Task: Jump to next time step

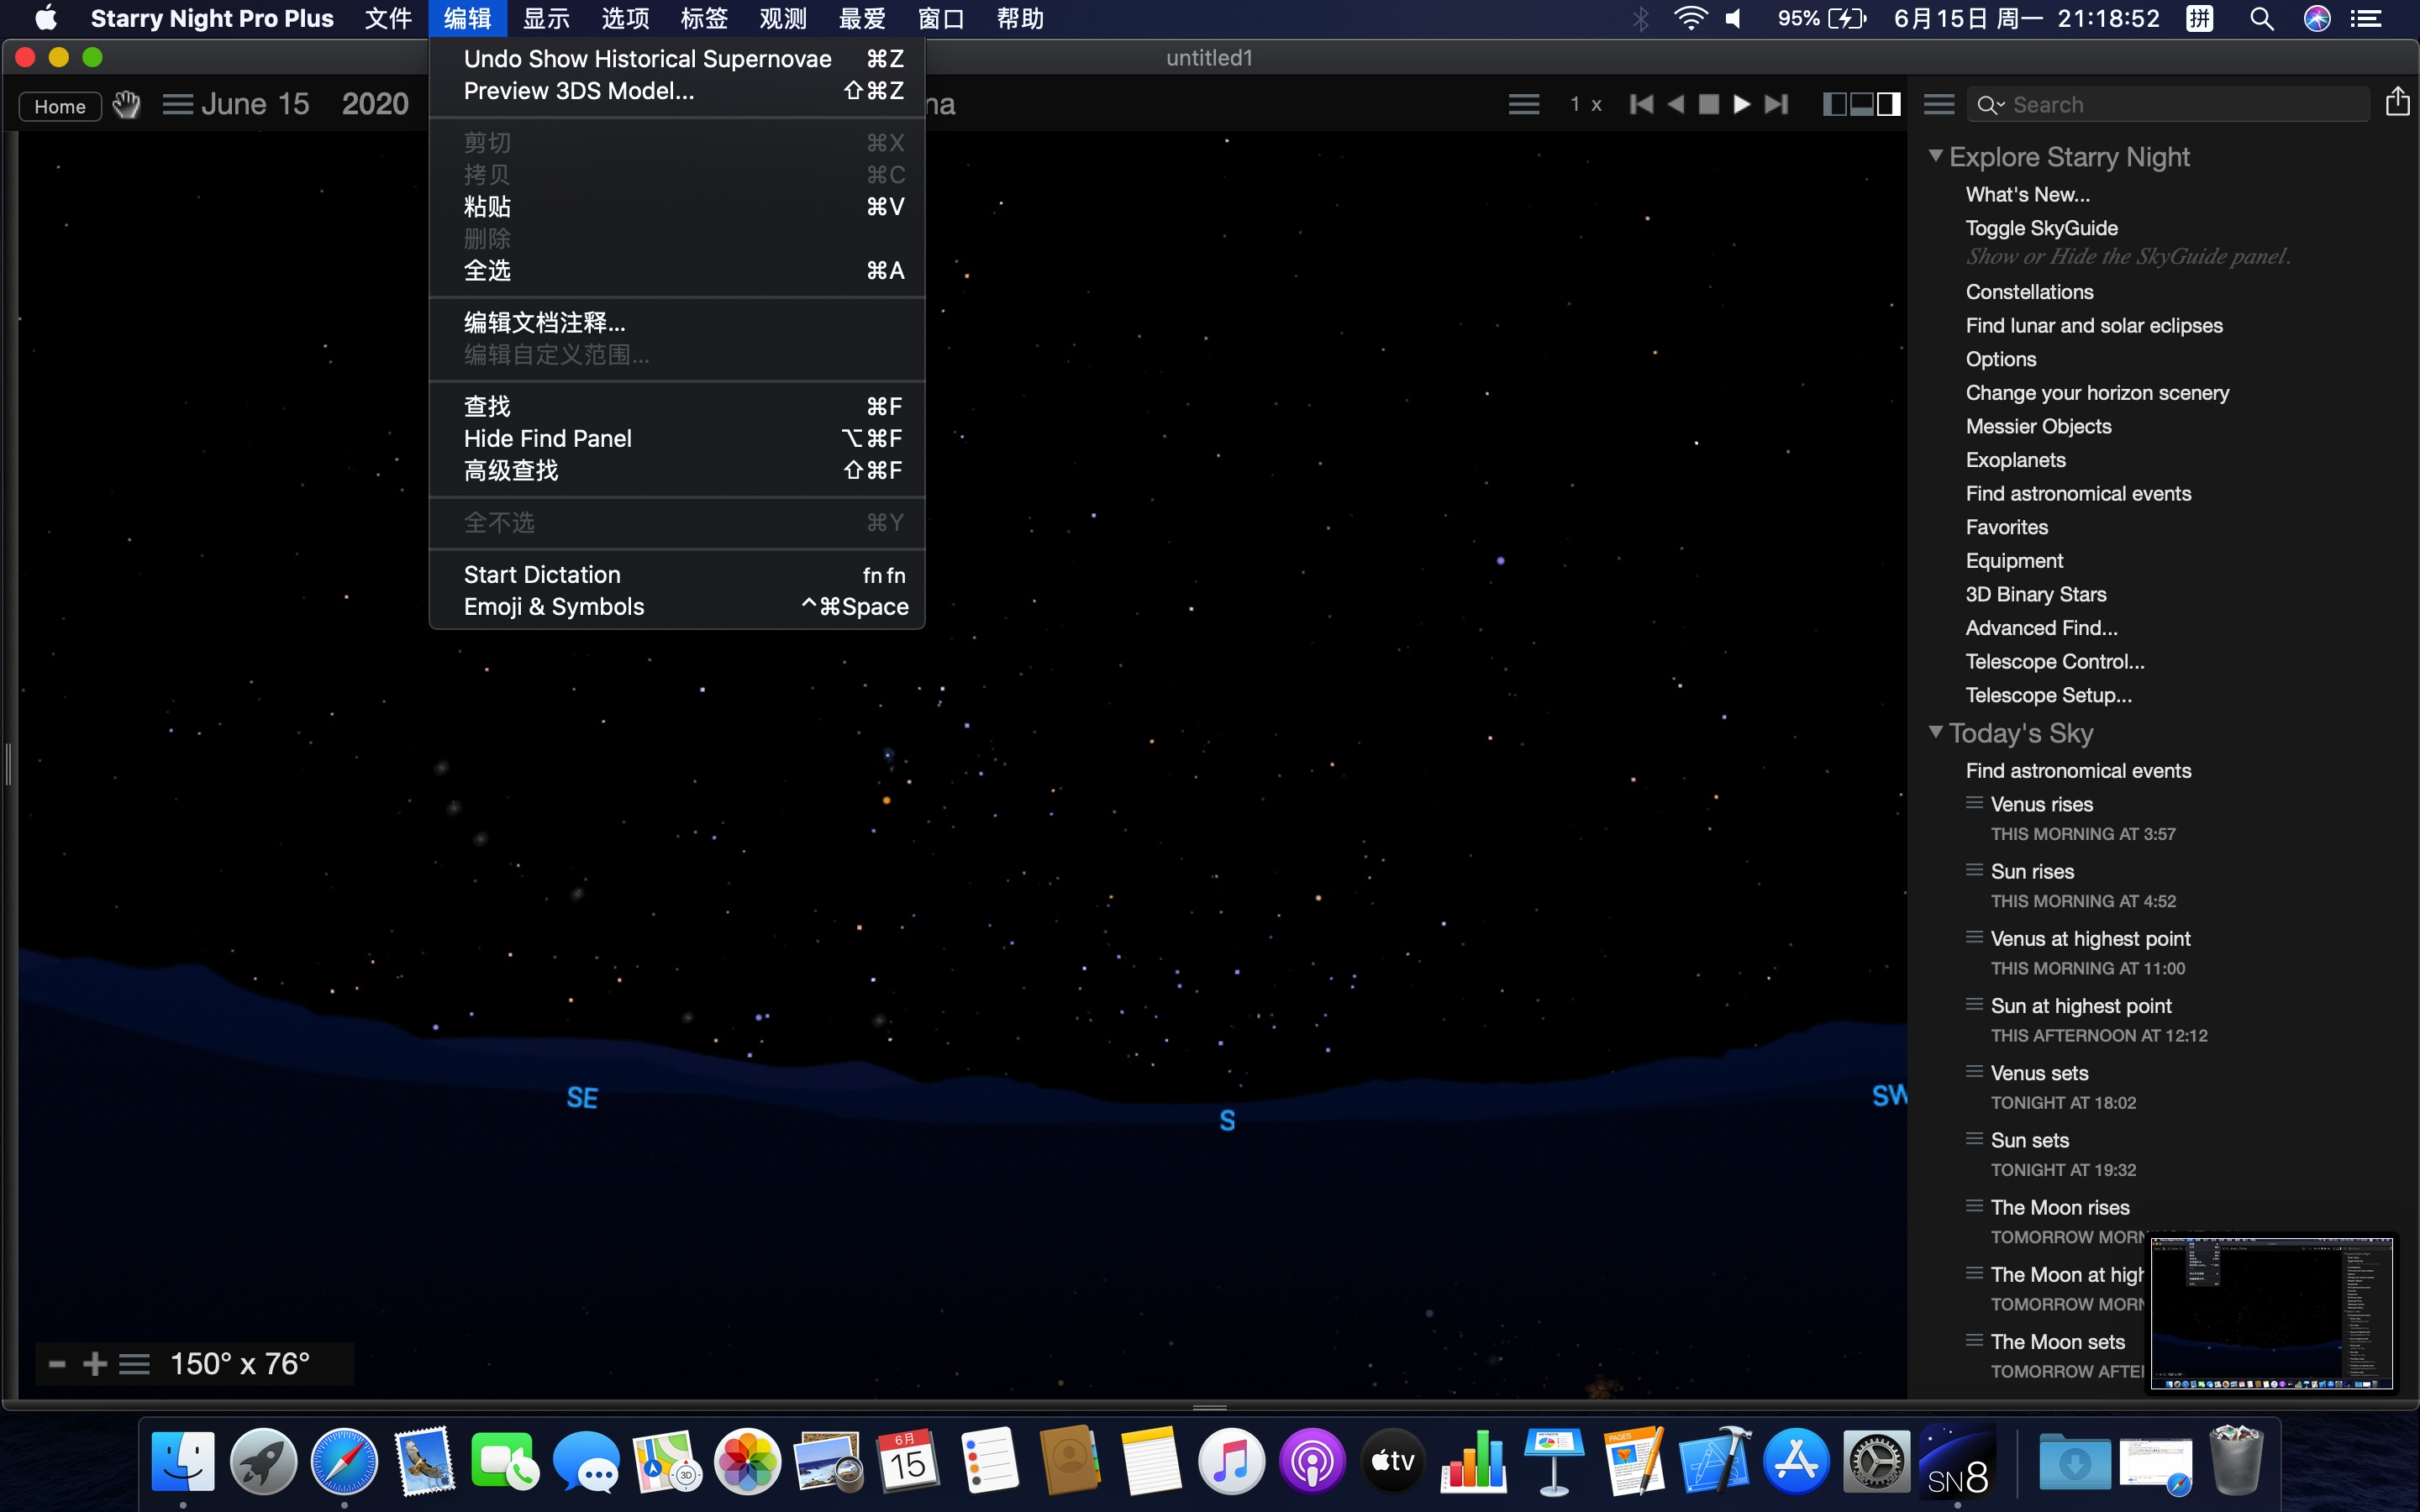Action: (x=1776, y=104)
